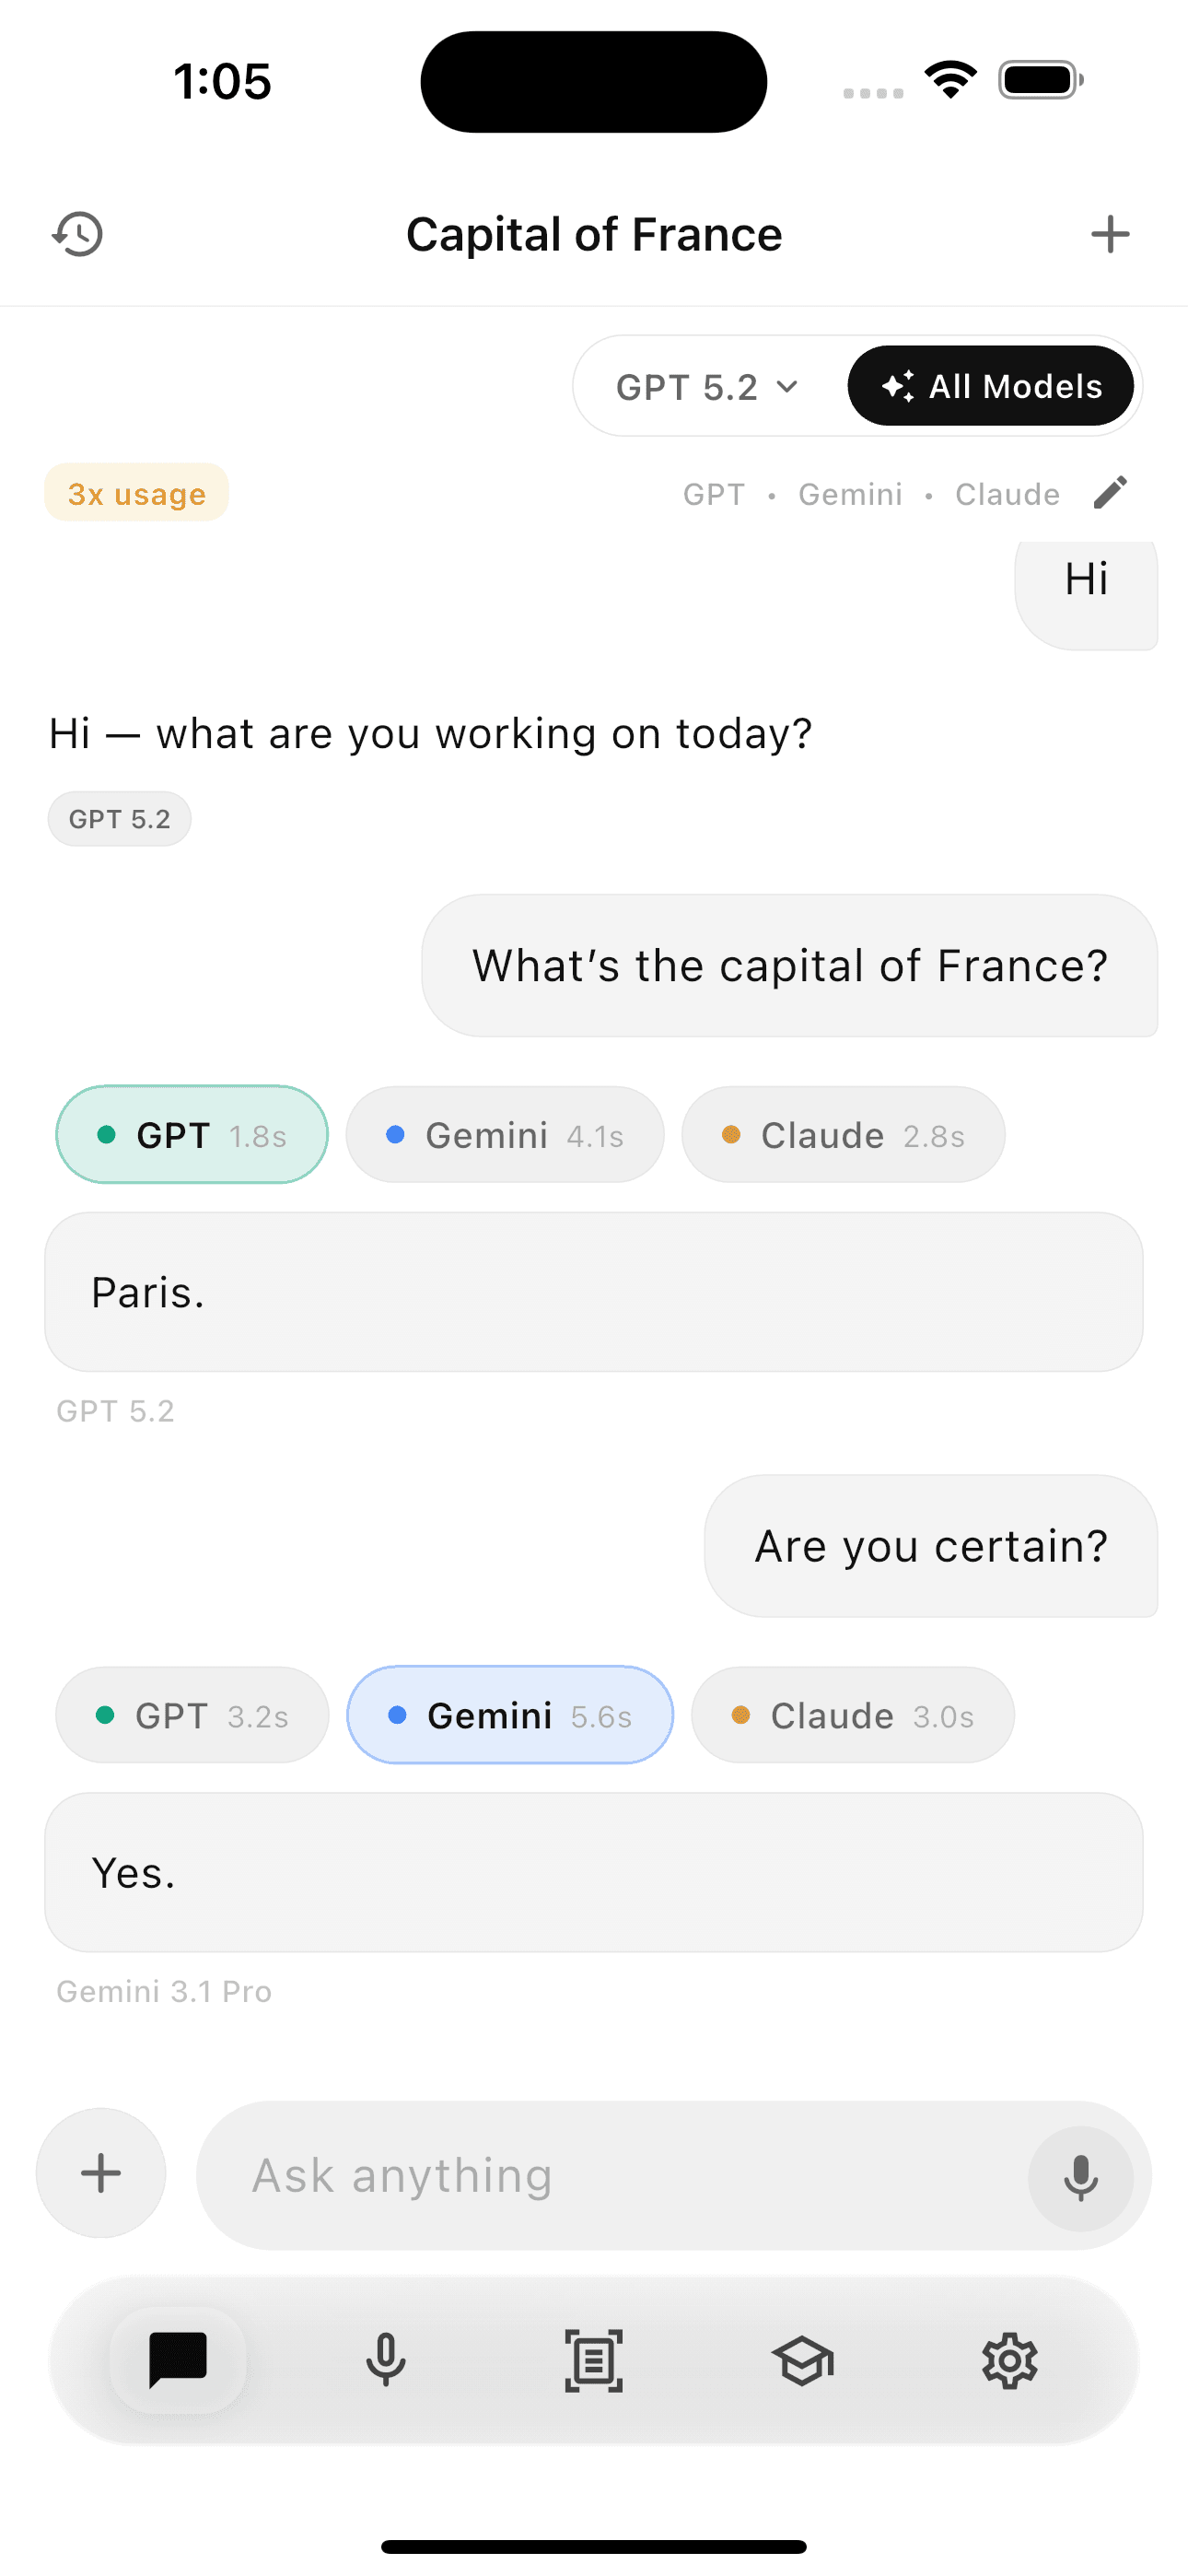Open the document scan tab
This screenshot has height=2576, width=1188.
tap(594, 2360)
